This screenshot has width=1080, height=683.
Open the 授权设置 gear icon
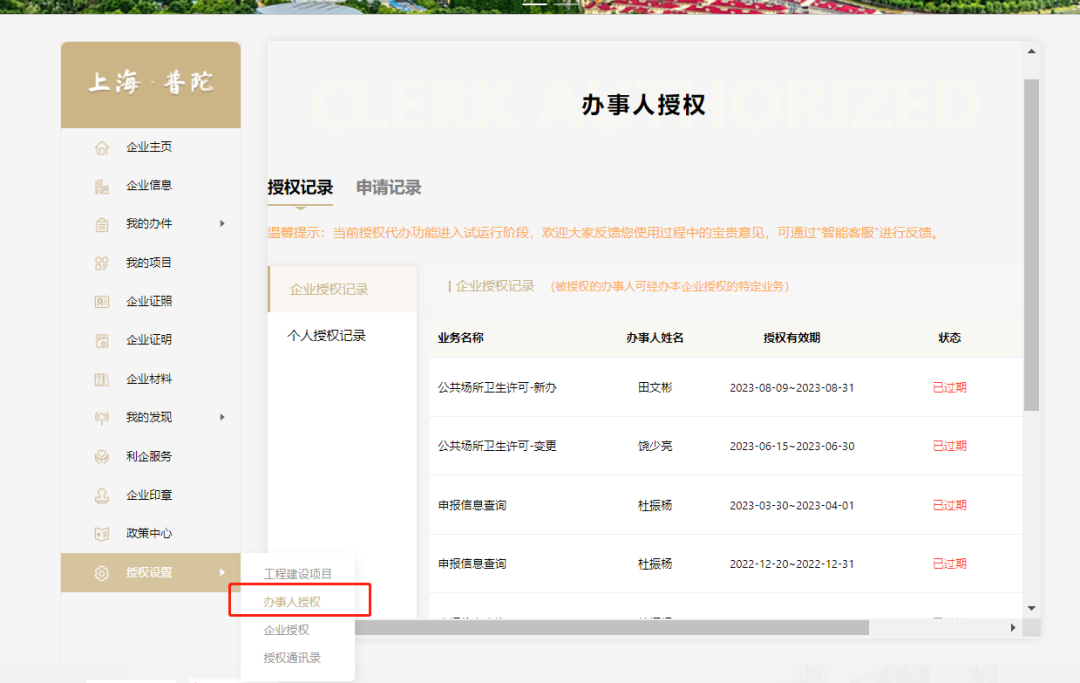tap(101, 572)
